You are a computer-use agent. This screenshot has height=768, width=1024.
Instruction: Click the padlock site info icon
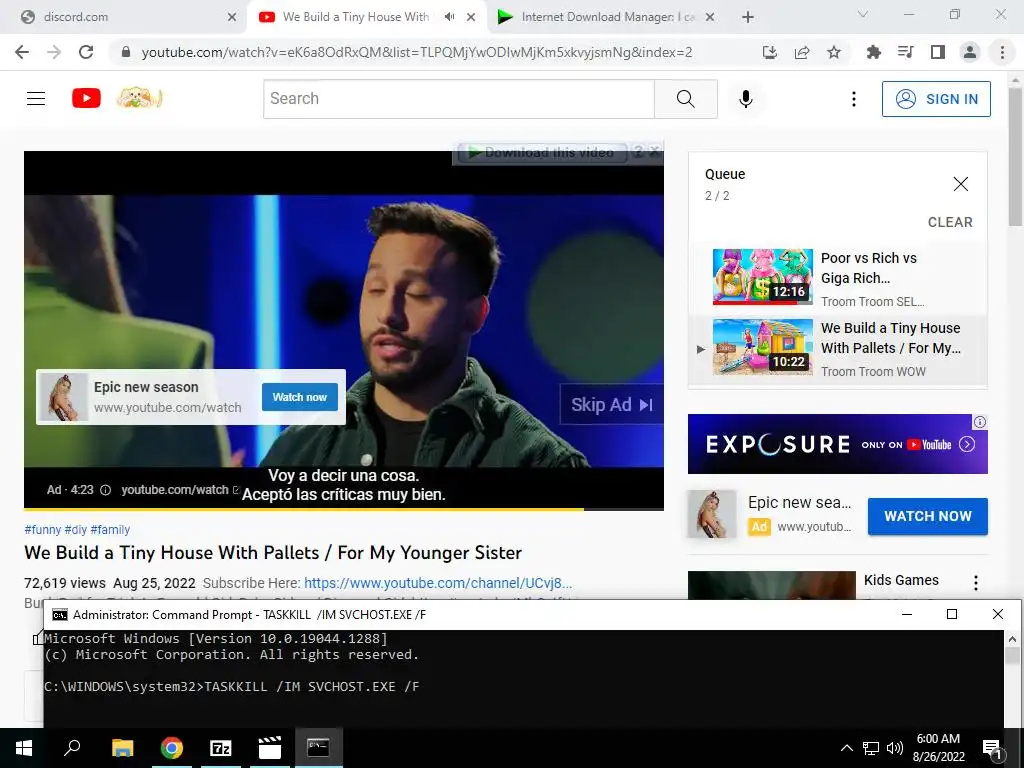(x=126, y=52)
